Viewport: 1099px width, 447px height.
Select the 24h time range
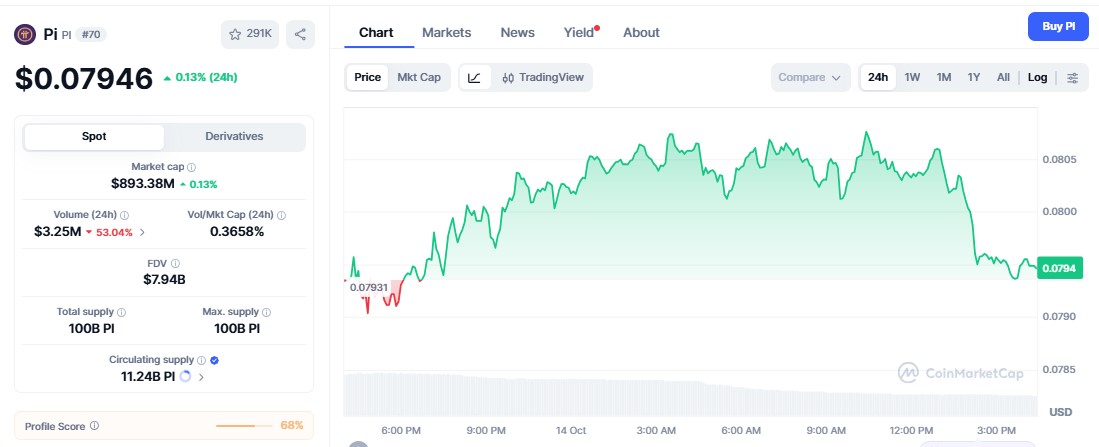[x=878, y=78]
